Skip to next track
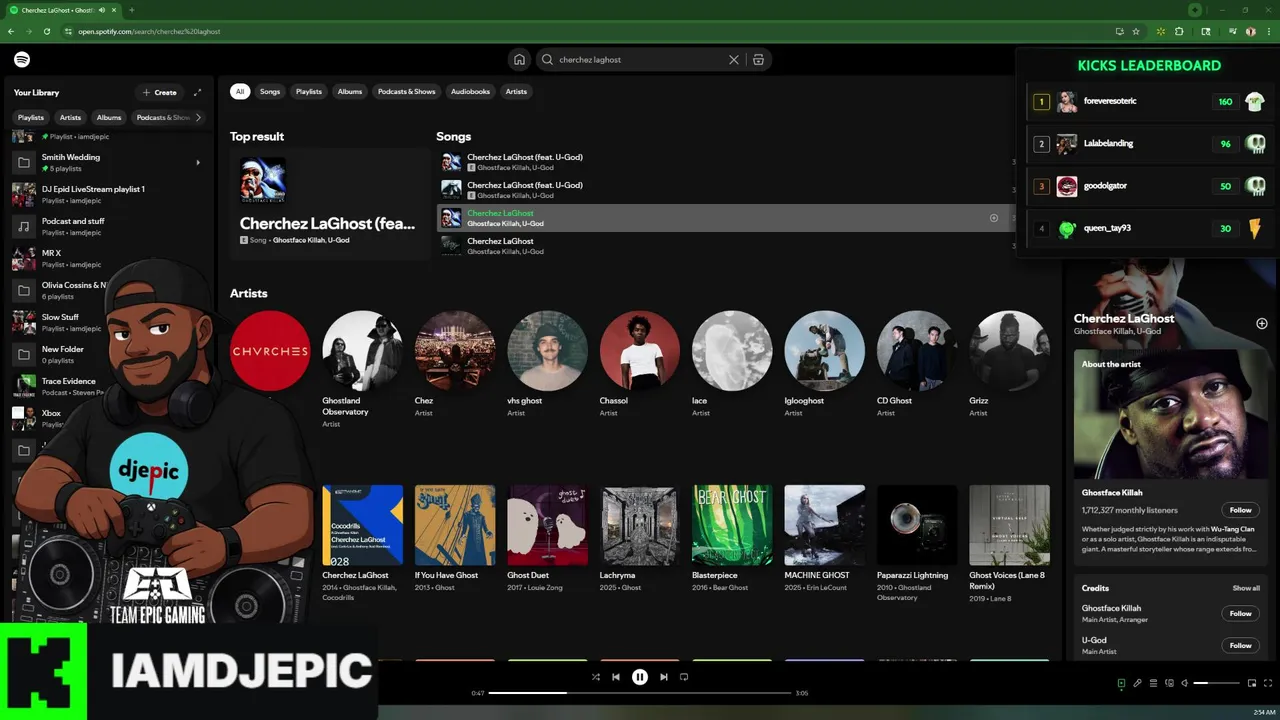Viewport: 1280px width, 720px height. 664,677
